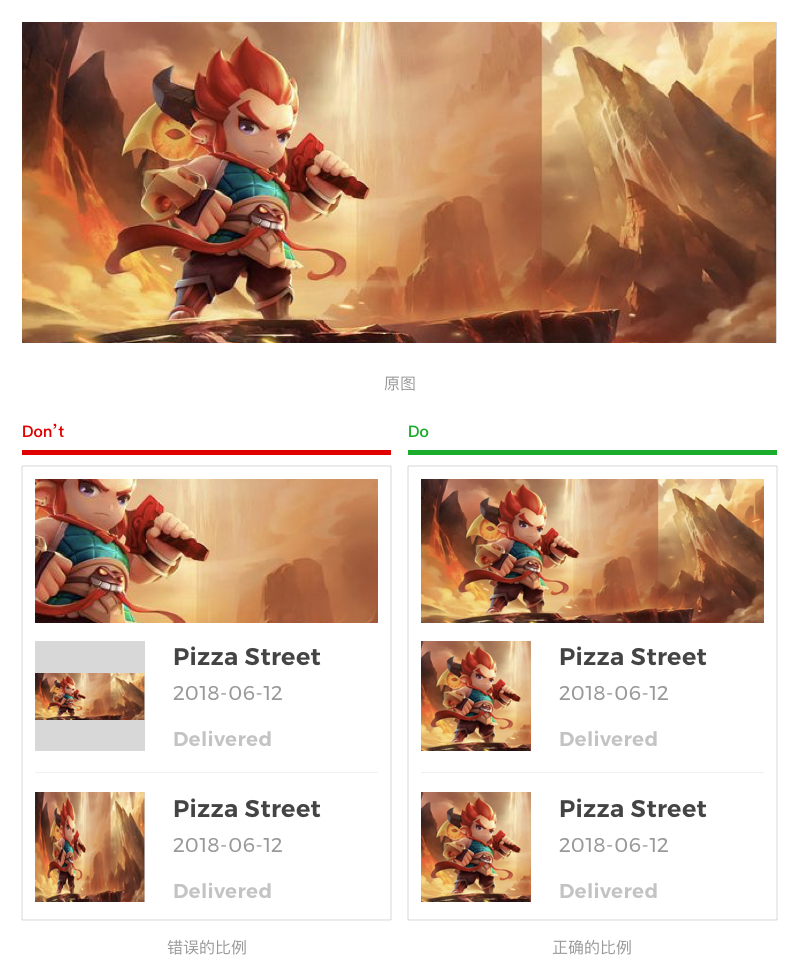Select the red Don't heading
This screenshot has height=978, width=800.
(43, 431)
